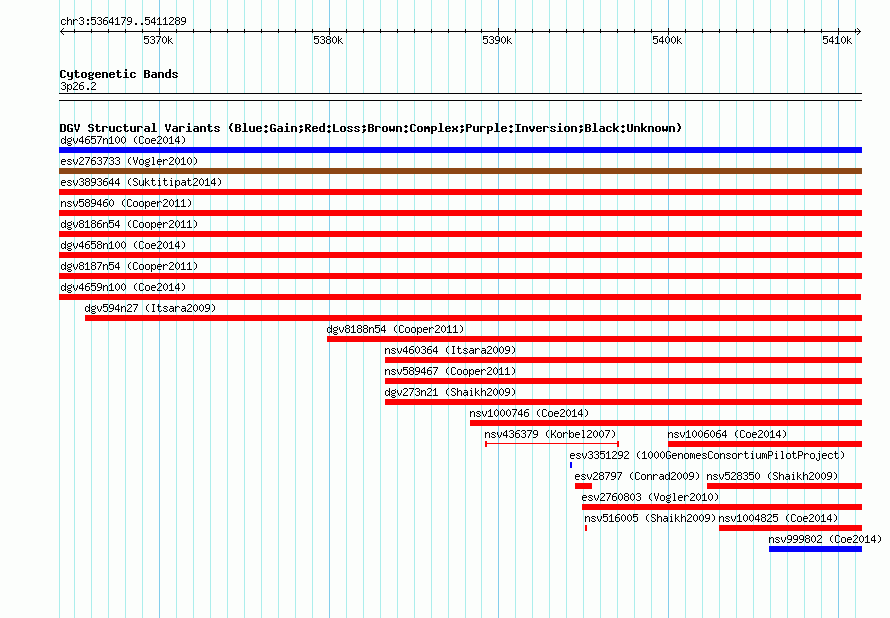Click the 5410k ruler tick label
890x618 pixels.
coord(837,40)
